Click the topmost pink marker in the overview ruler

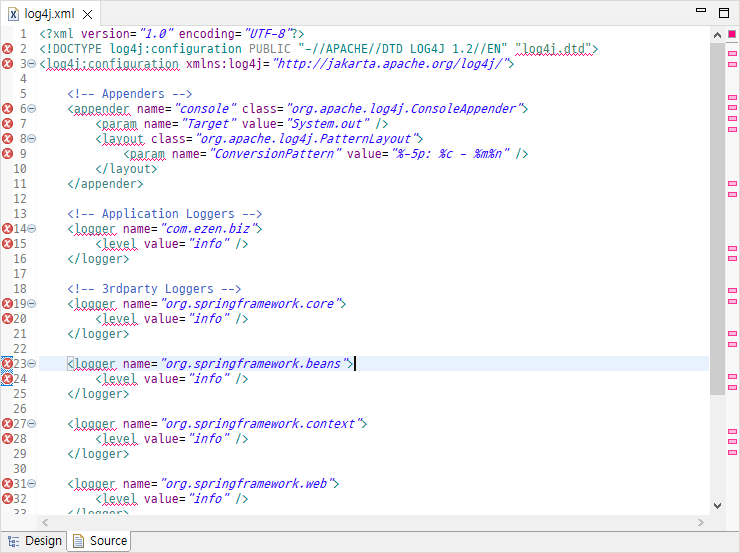coord(732,54)
